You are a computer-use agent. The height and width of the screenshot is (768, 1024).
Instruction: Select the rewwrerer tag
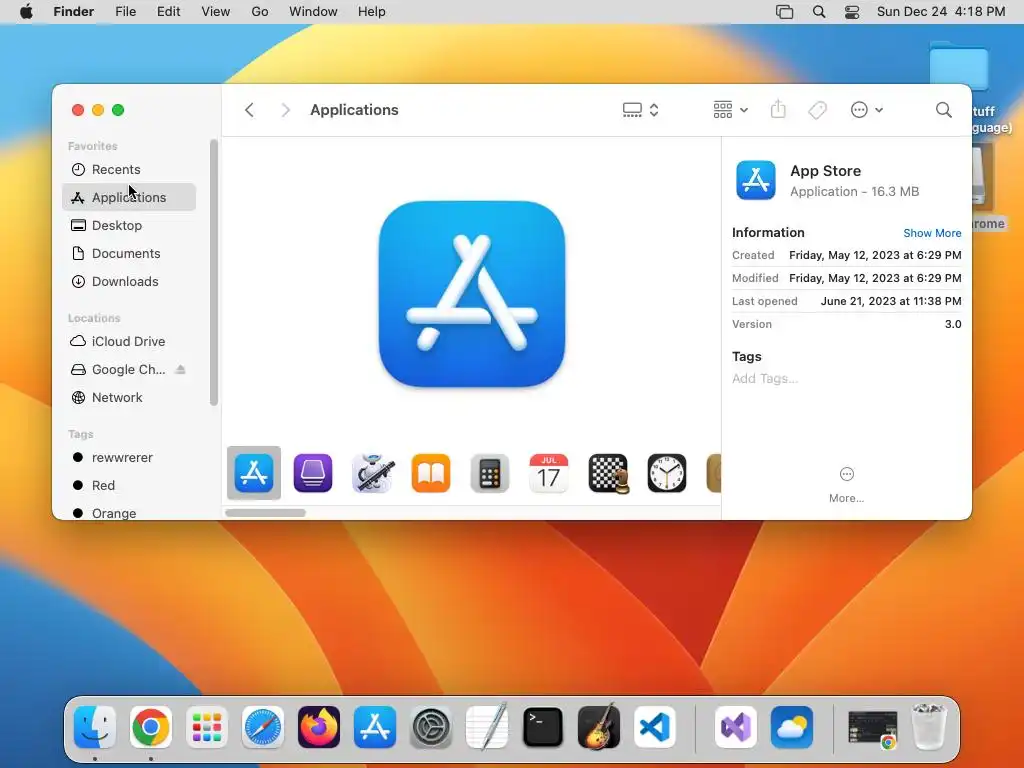pyautogui.click(x=129, y=458)
